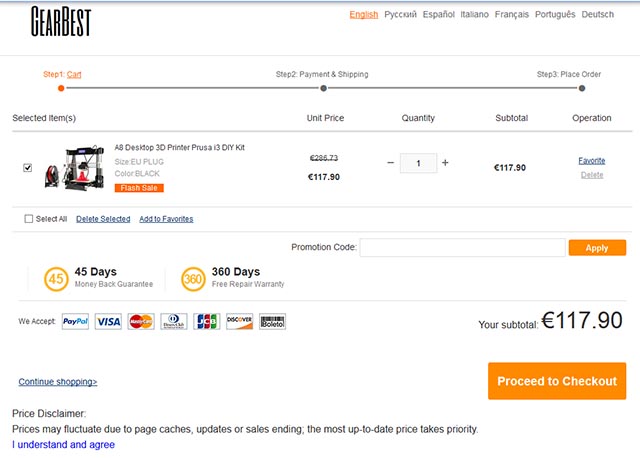Delete the 3D printer item
640x458 pixels.
click(592, 175)
